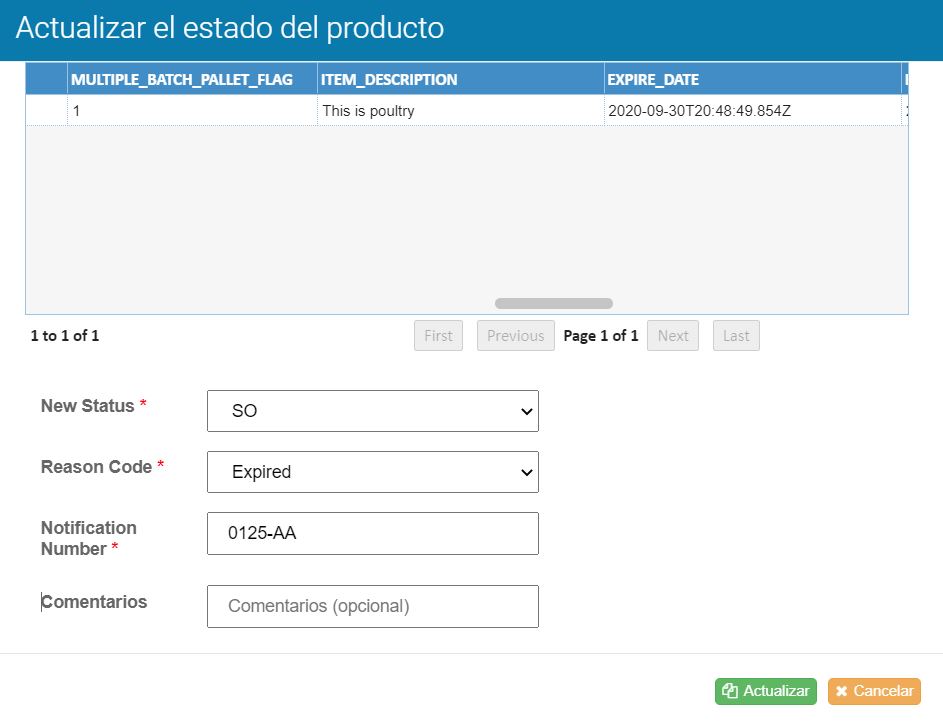Image resolution: width=943 pixels, height=725 pixels.
Task: Expand the Reason Code dropdown
Action: click(x=372, y=472)
